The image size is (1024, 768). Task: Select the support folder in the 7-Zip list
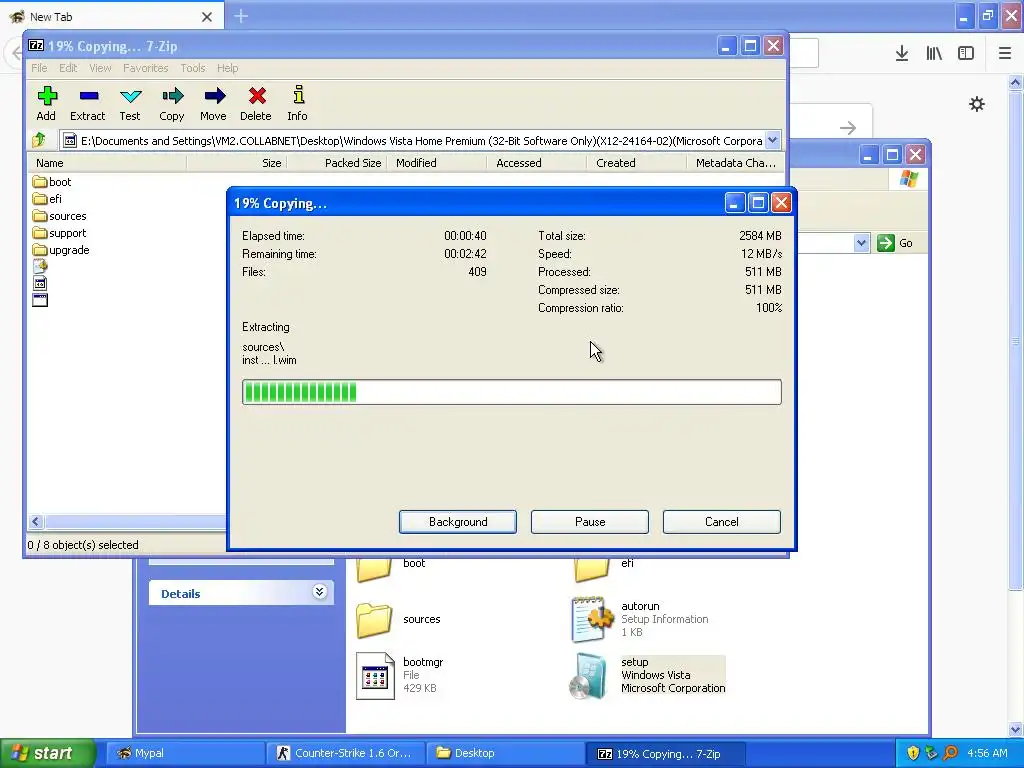coord(59,232)
